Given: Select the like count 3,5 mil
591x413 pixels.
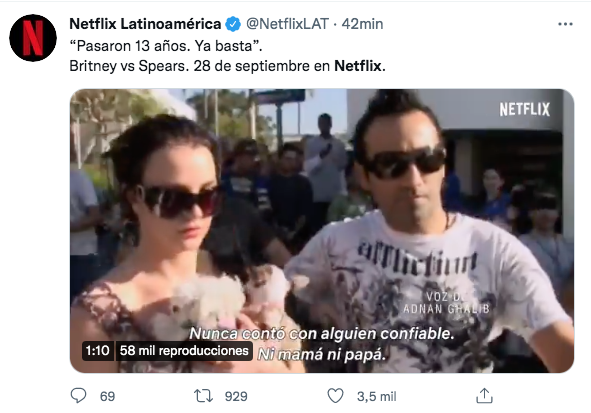Looking at the screenshot, I should 377,396.
